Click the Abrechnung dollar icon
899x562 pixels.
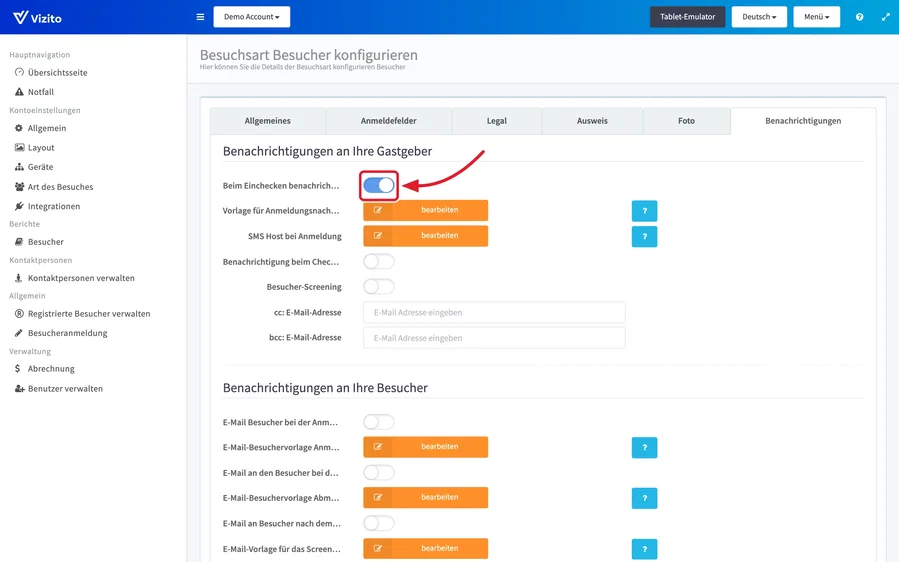point(18,368)
